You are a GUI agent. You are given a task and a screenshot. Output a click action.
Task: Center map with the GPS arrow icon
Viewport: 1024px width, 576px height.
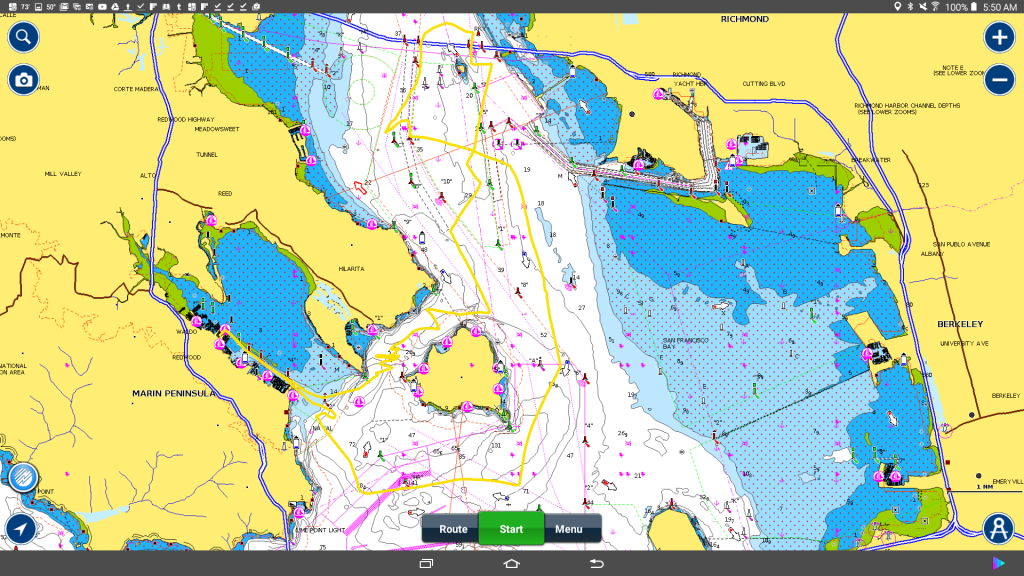click(x=21, y=529)
